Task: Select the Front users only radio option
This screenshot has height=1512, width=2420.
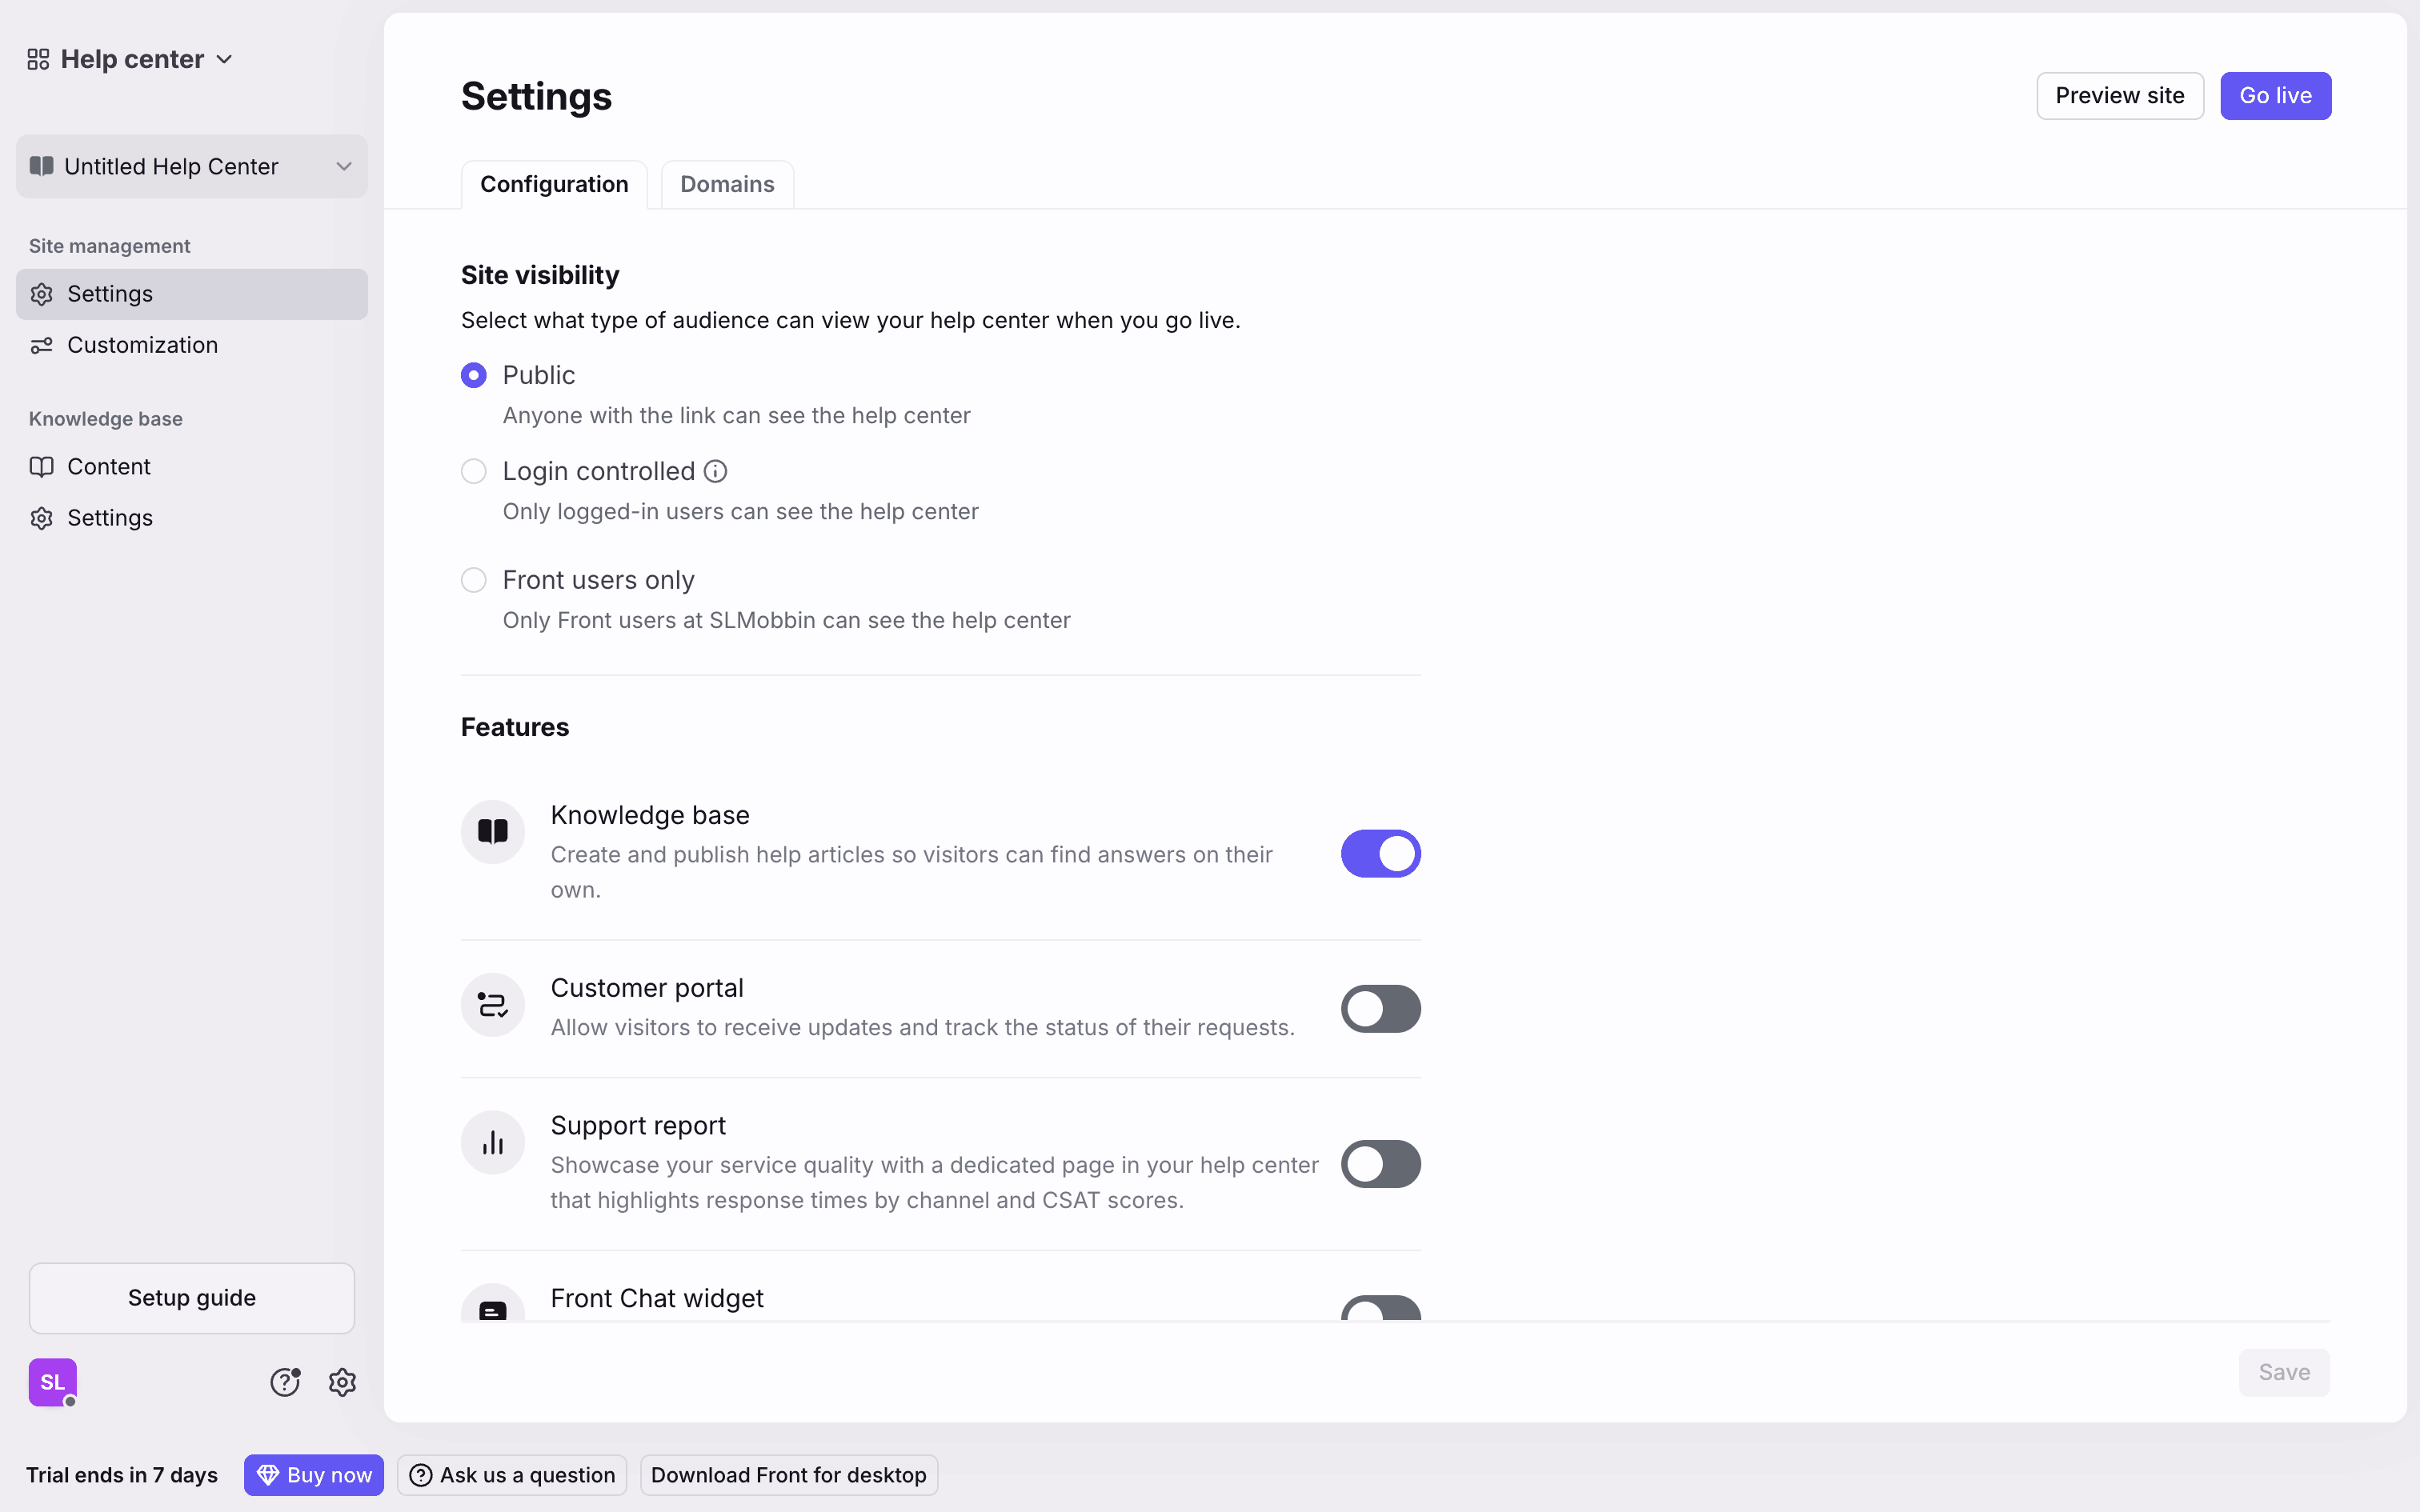Action: pos(474,580)
